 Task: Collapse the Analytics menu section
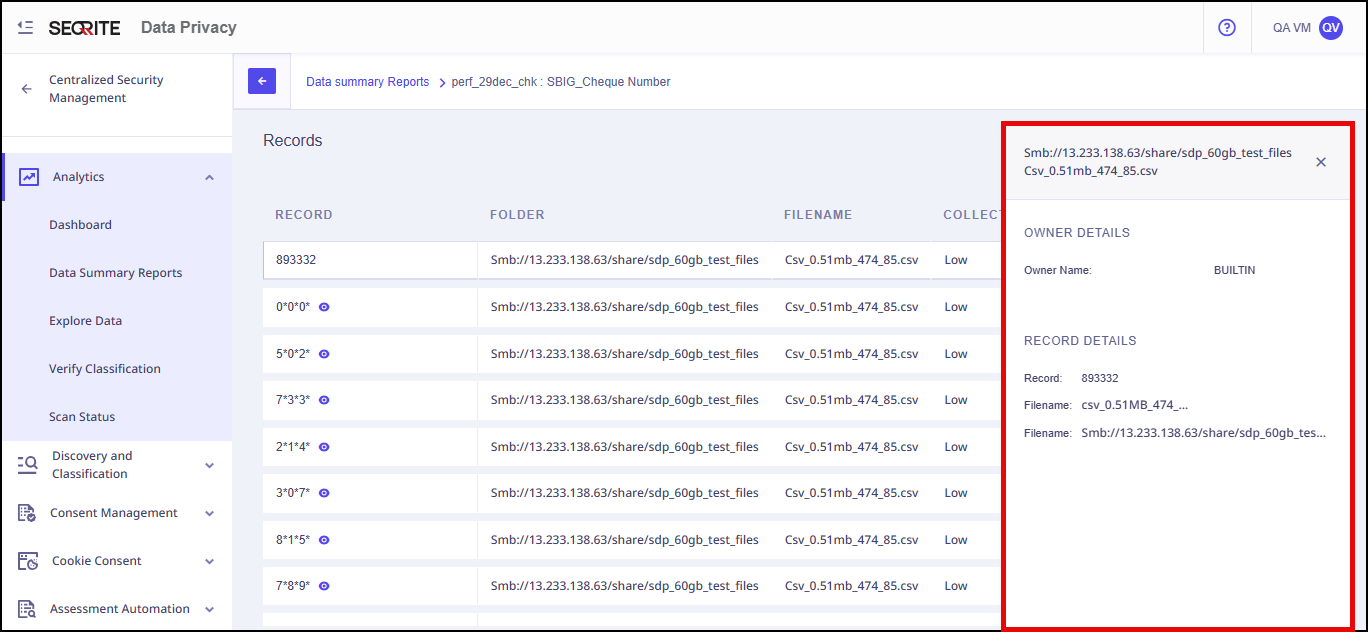(x=209, y=178)
